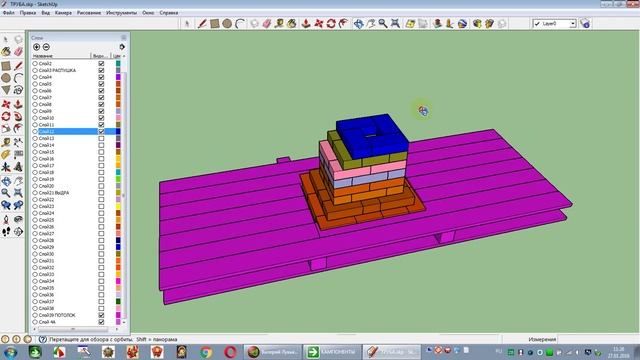
Task: Select the Section Plane tool in left toolbox
Action: [x=18, y=232]
